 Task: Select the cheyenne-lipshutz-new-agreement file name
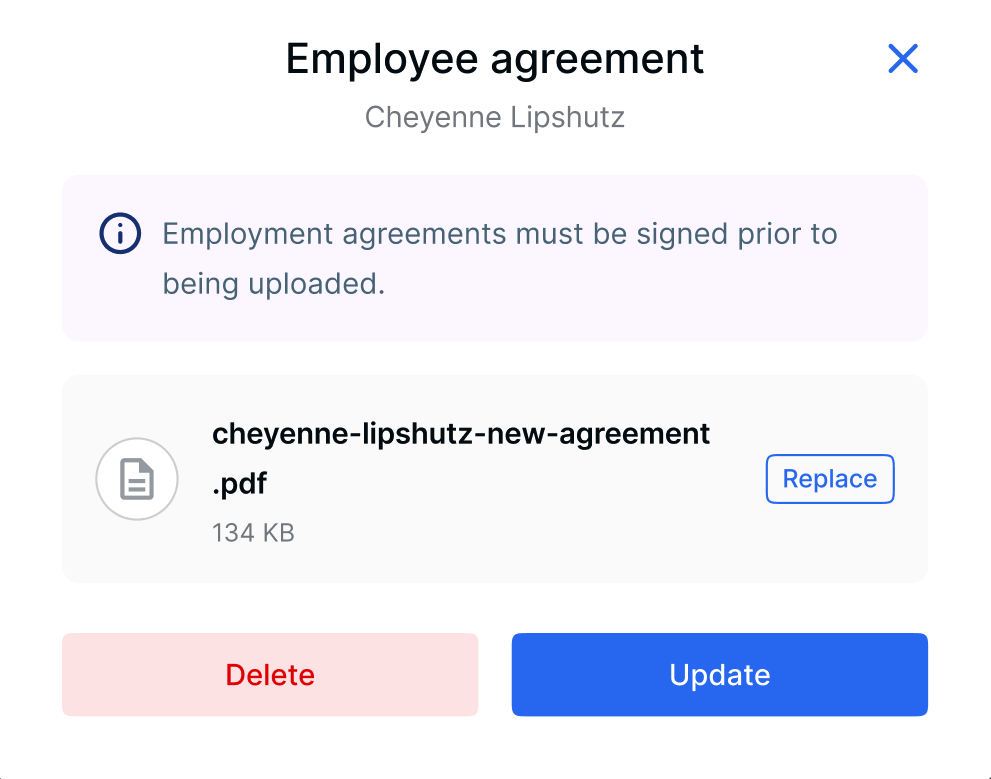pos(461,434)
